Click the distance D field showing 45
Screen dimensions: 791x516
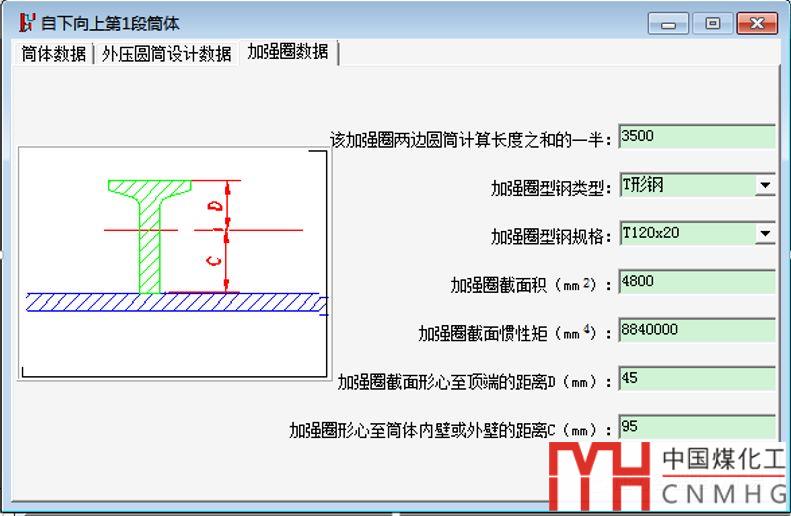pyautogui.click(x=697, y=378)
